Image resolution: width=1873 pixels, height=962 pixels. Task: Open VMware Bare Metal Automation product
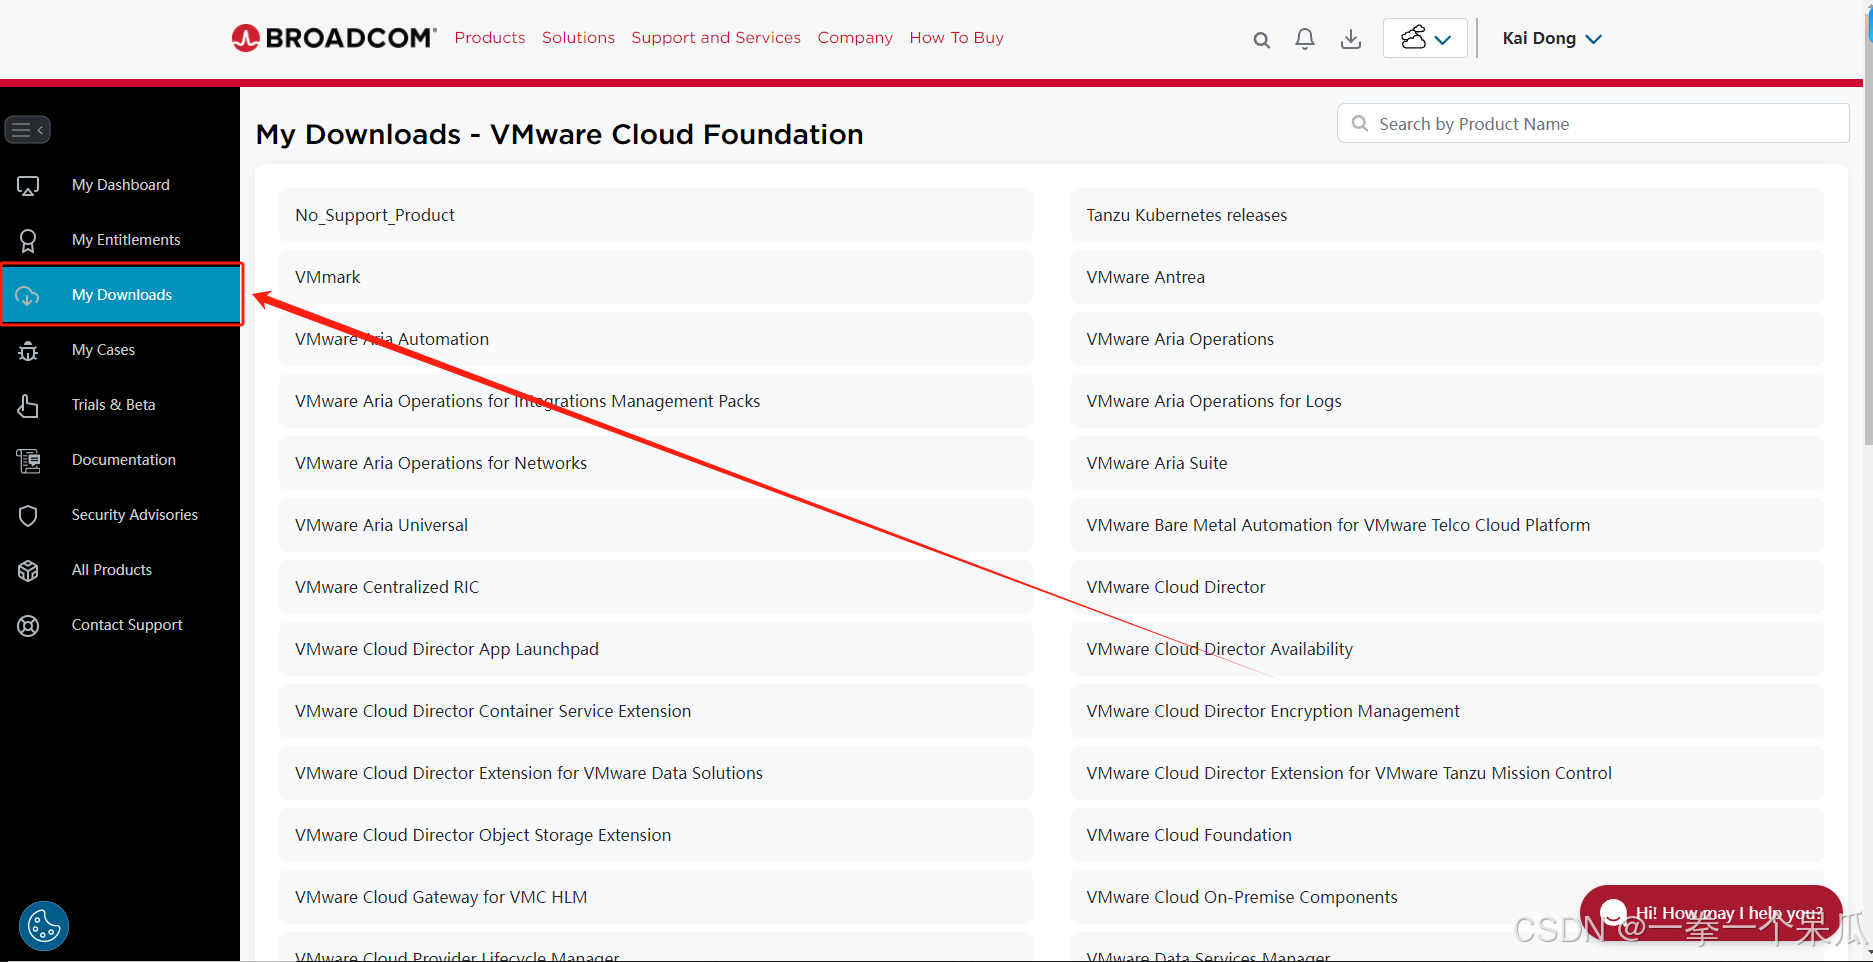tap(1447, 525)
